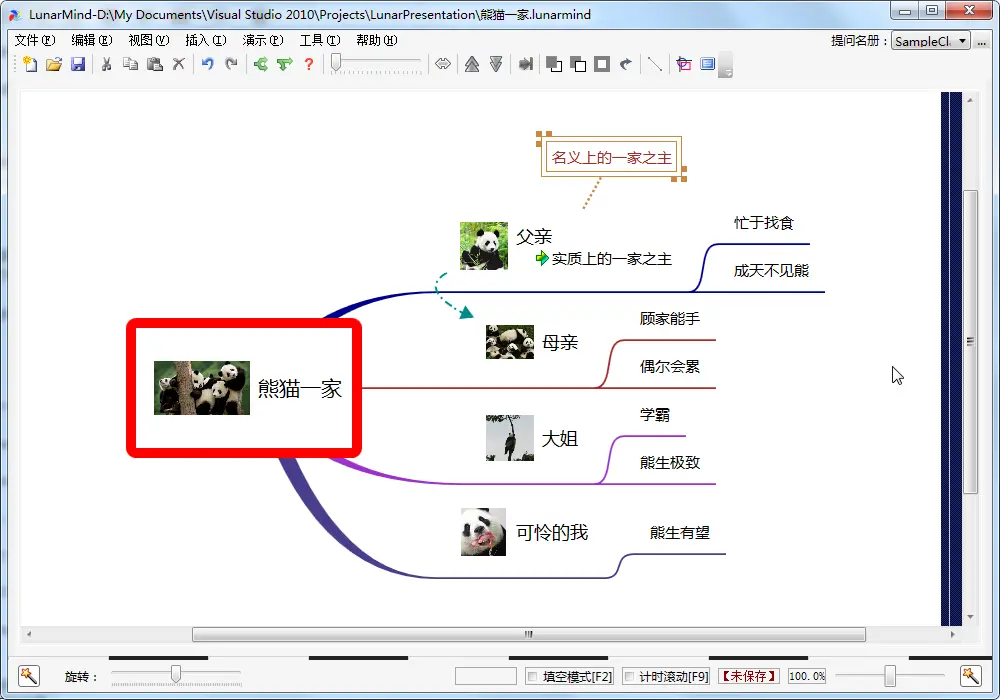Click the diagonal line tool icon
The width and height of the screenshot is (1000, 700).
point(654,64)
